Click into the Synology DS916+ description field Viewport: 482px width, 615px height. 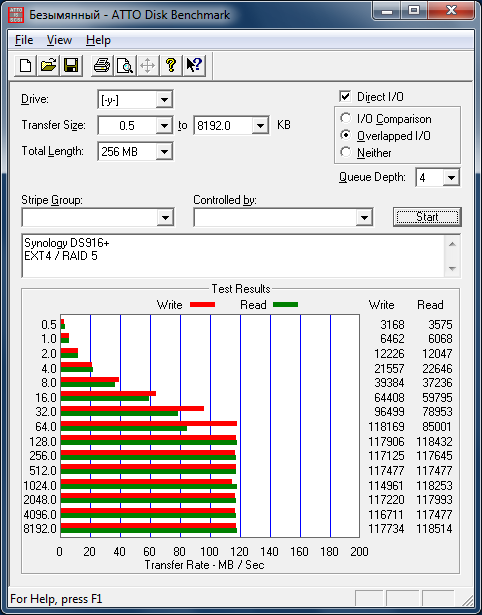click(x=234, y=256)
